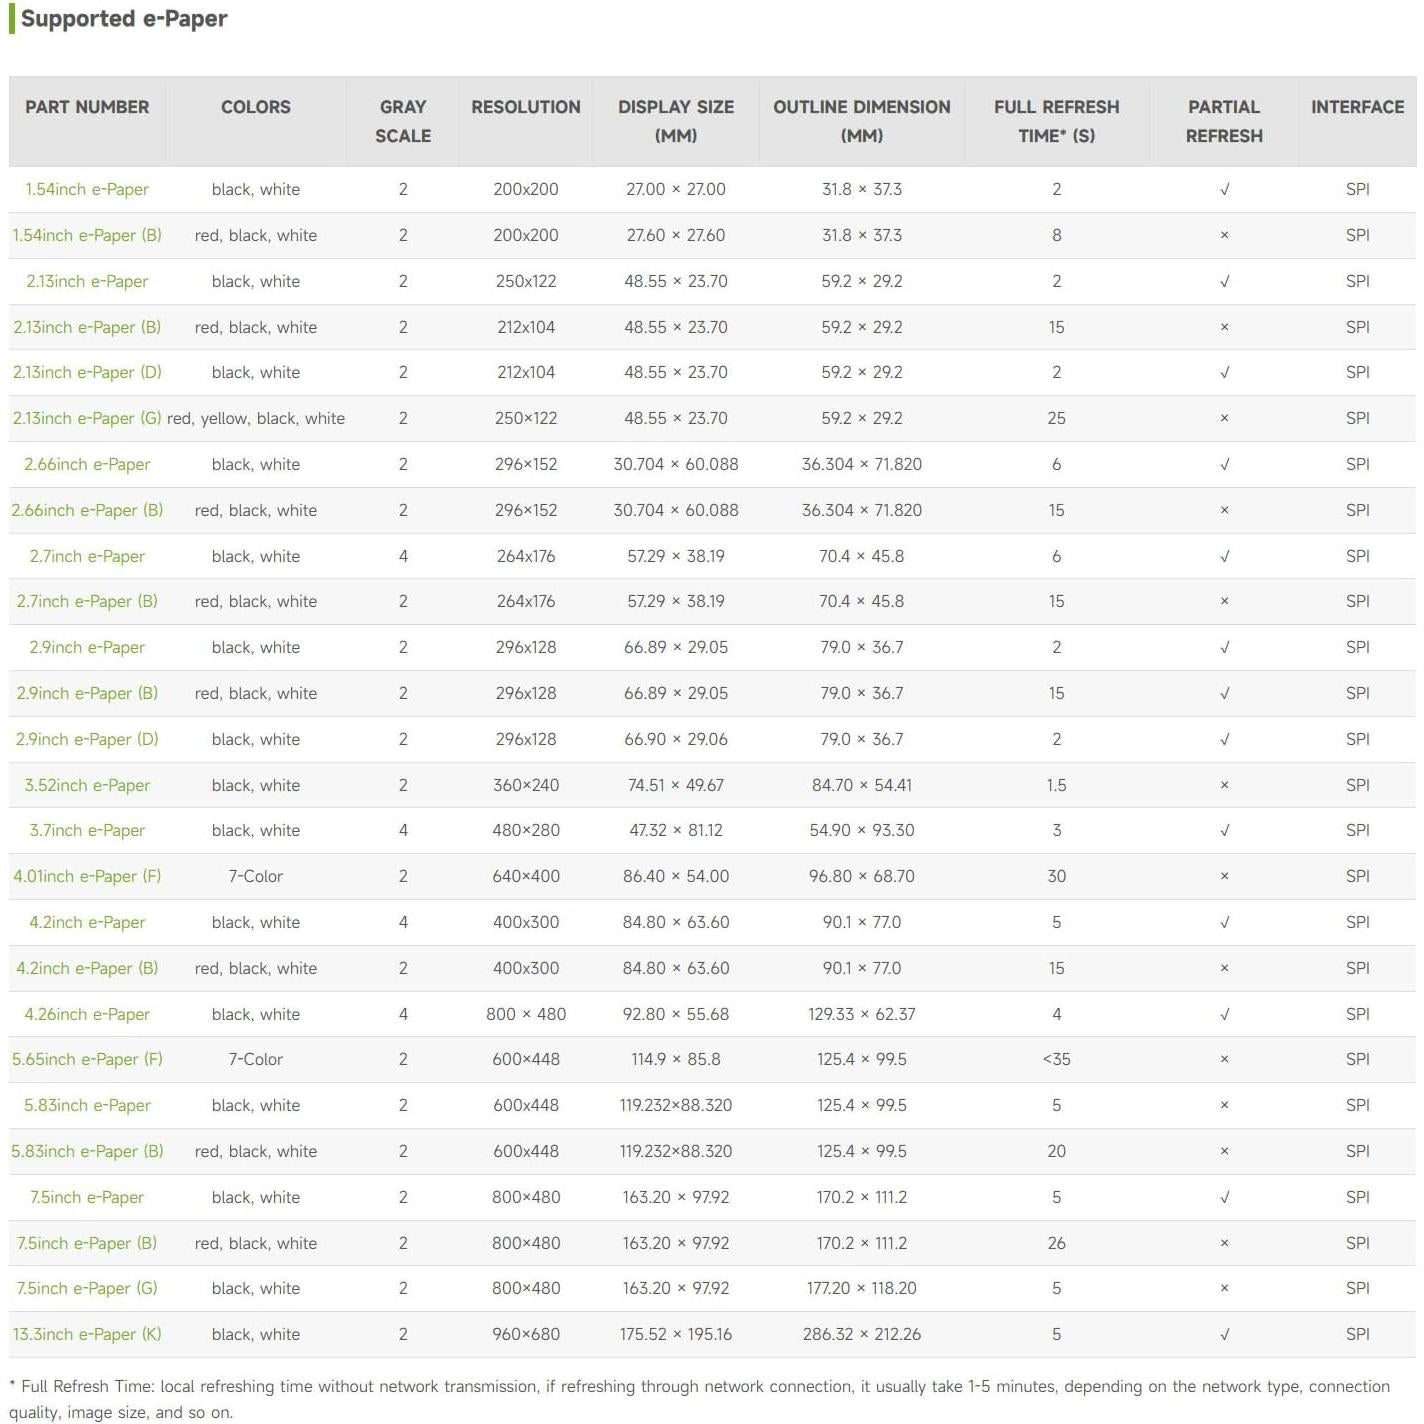The height and width of the screenshot is (1424, 1424).
Task: Follow the 2.66inch e-Paper (B) link
Action: [87, 511]
